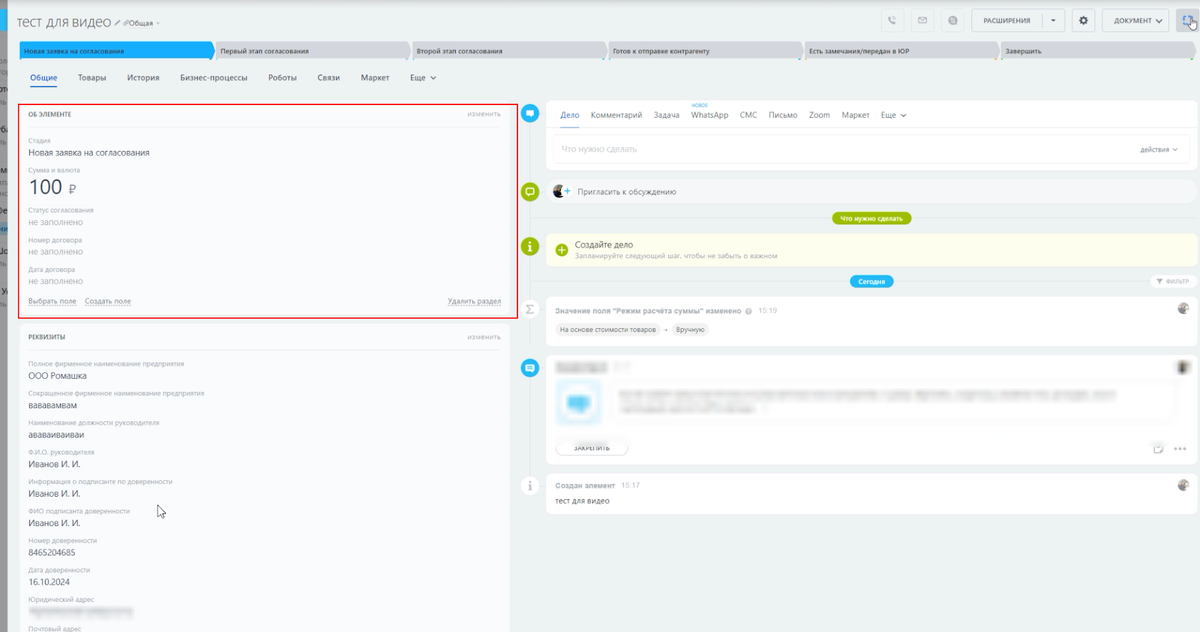The height and width of the screenshot is (632, 1200).
Task: Switch to the История tab
Action: pyautogui.click(x=143, y=77)
